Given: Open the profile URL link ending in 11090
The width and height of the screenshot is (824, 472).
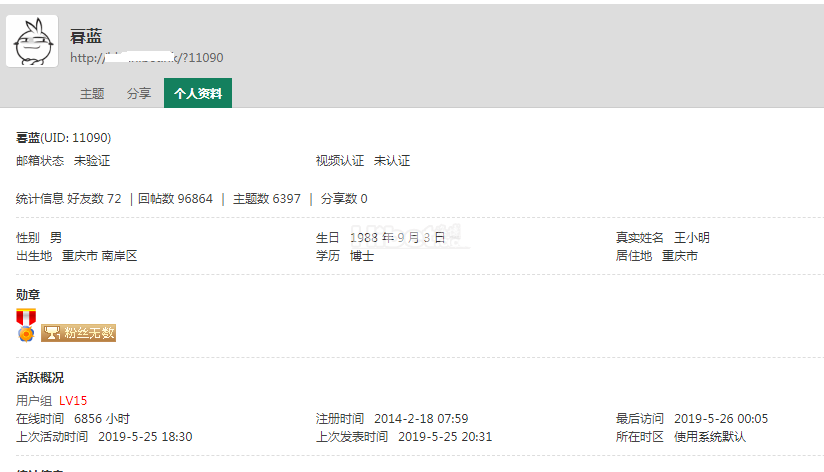Looking at the screenshot, I should [146, 58].
